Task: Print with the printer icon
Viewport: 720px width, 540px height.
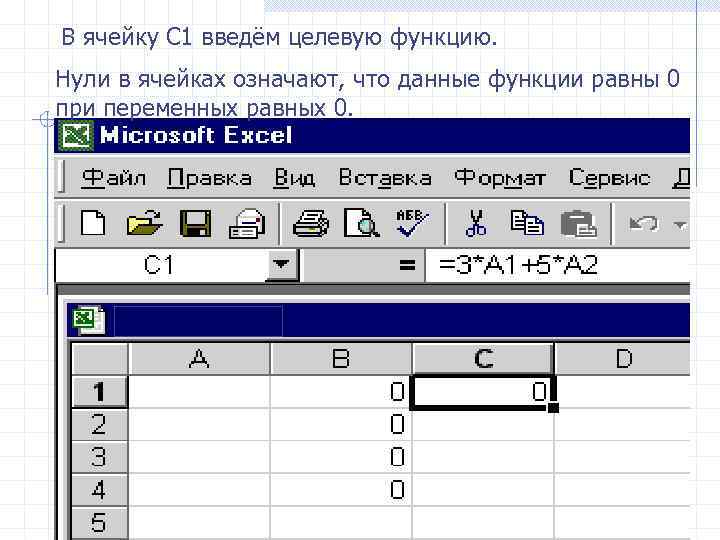Action: [311, 224]
